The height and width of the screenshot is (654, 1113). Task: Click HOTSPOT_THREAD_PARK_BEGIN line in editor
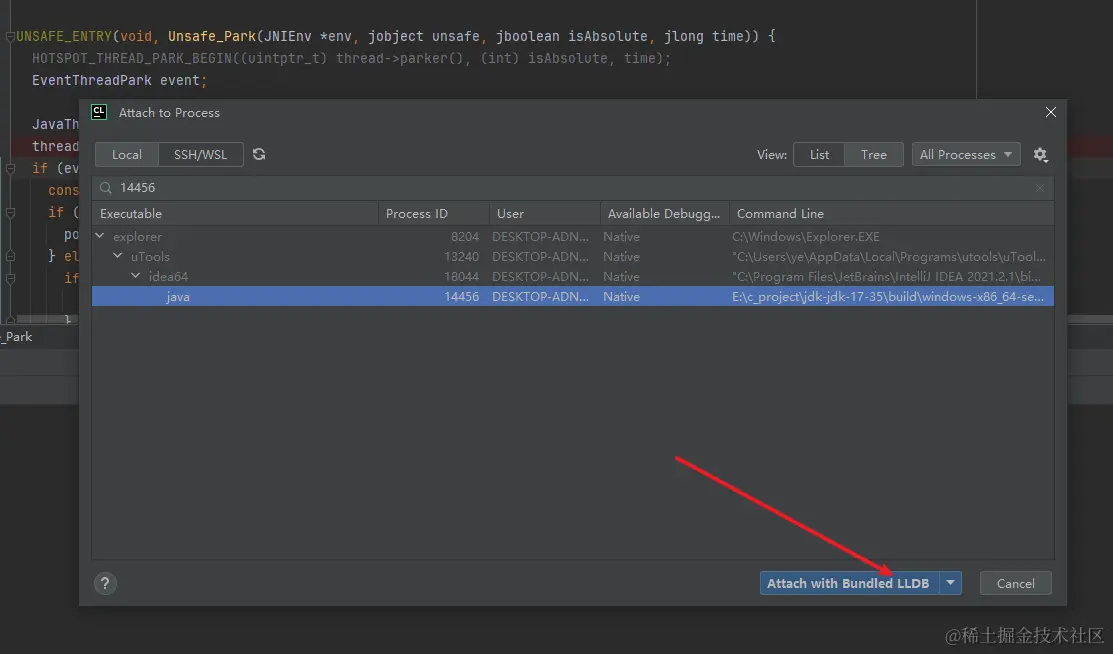pos(351,58)
